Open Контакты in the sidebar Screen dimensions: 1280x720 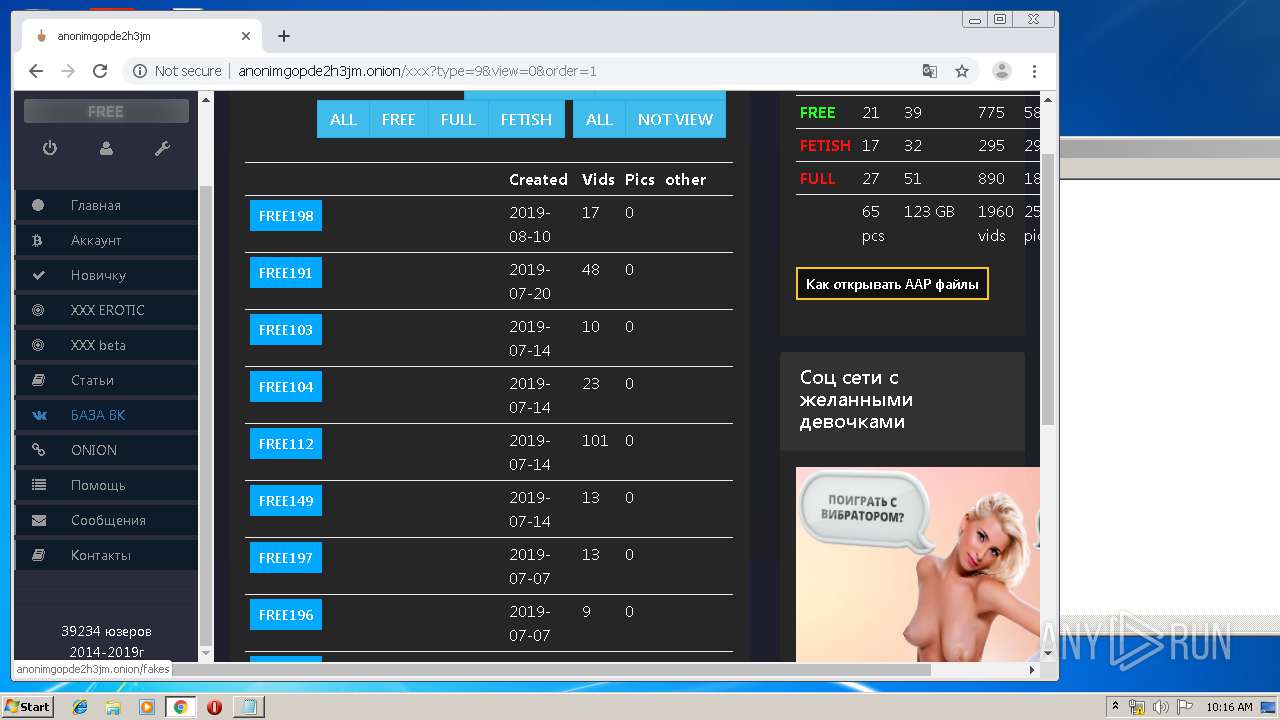pos(106,555)
